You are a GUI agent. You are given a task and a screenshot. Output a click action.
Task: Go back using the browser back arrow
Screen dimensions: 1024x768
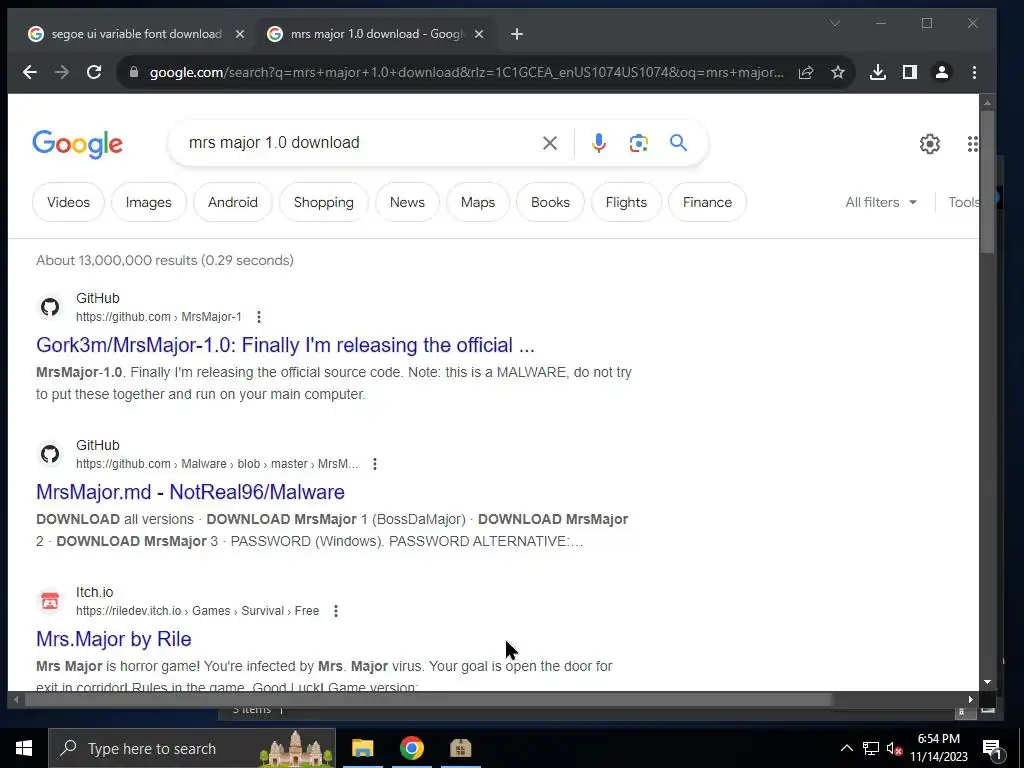pyautogui.click(x=30, y=72)
